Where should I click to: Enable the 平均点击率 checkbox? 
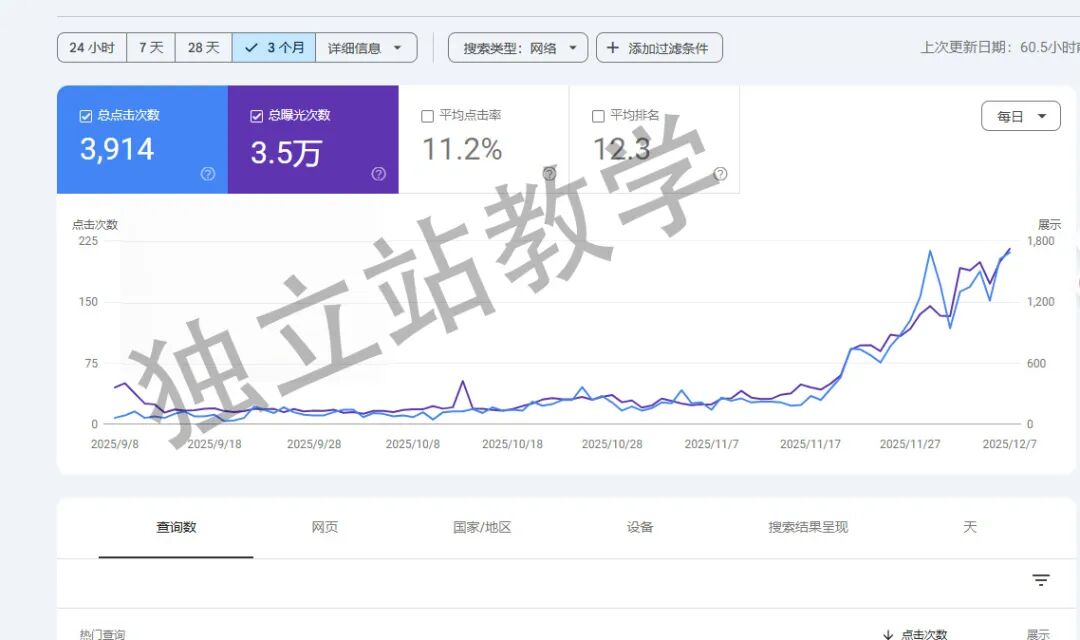427,116
